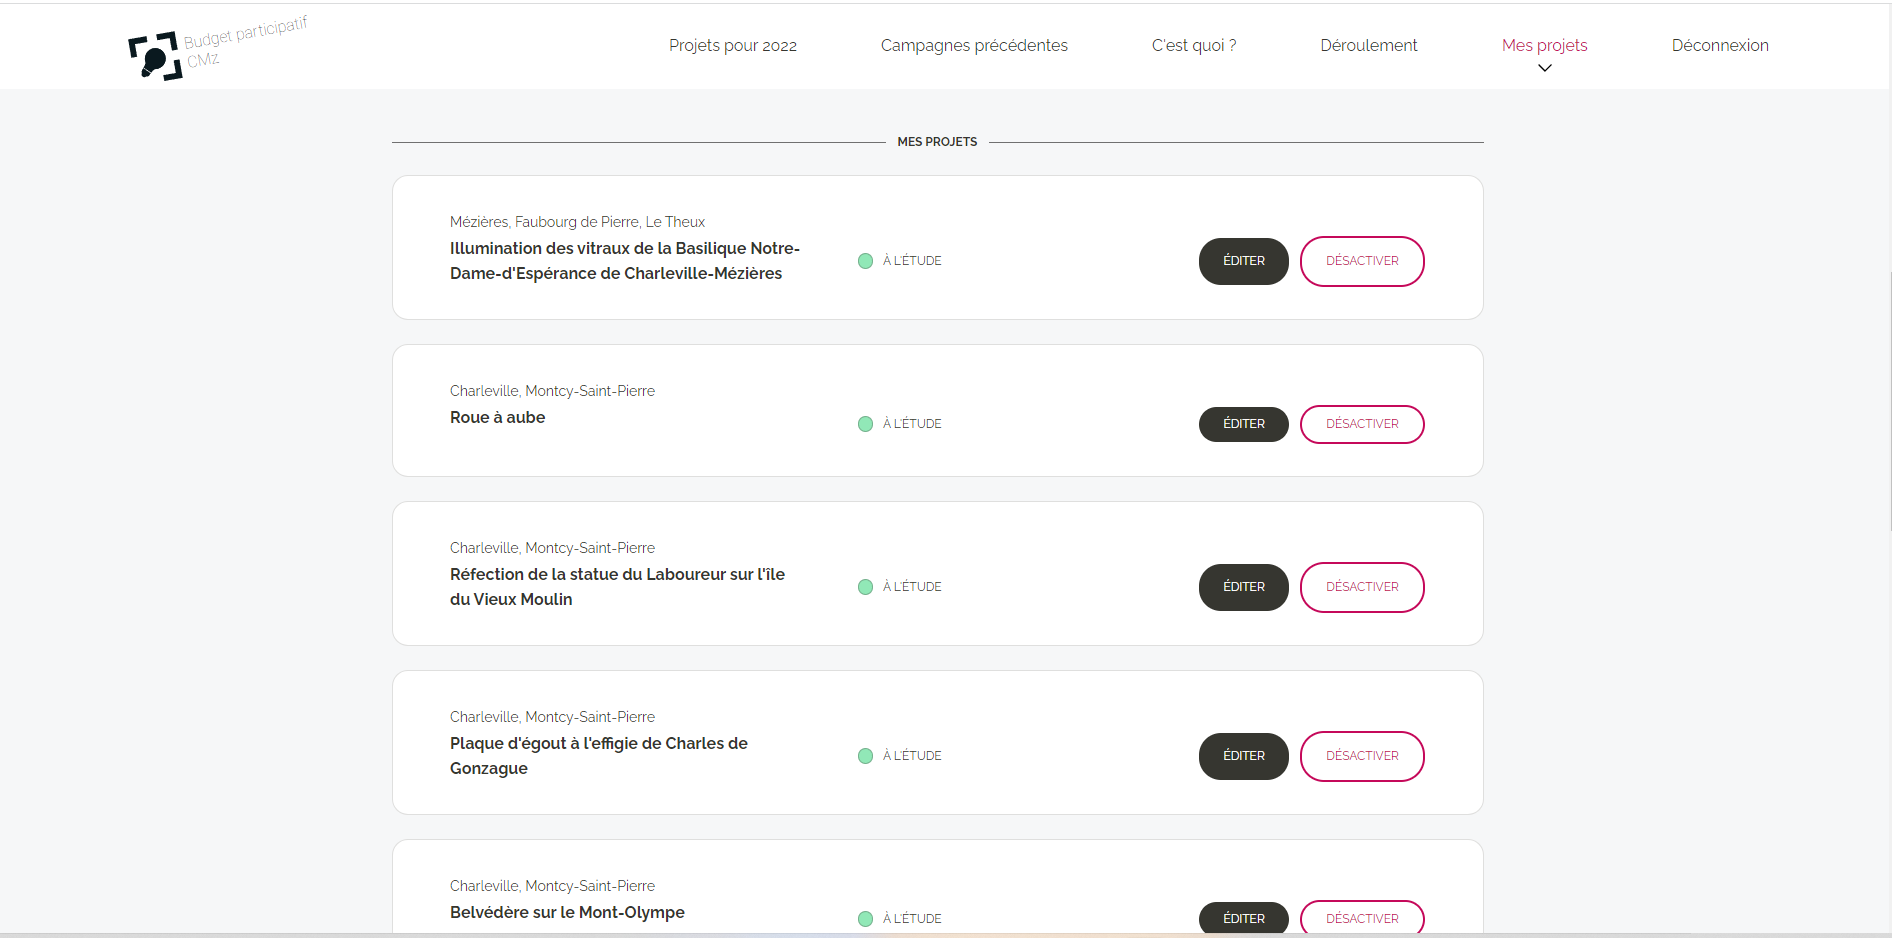Go to Campagnes précédentes page
The image size is (1892, 938).
[974, 46]
